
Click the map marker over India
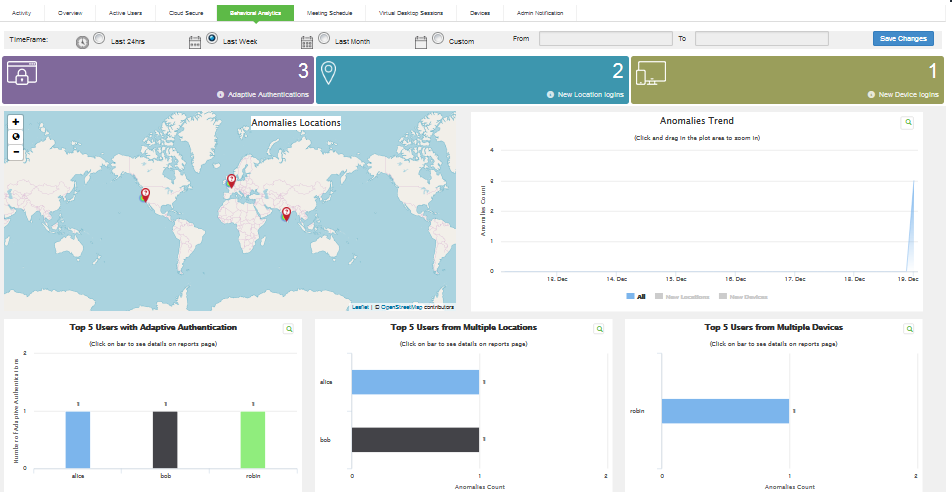click(x=286, y=213)
